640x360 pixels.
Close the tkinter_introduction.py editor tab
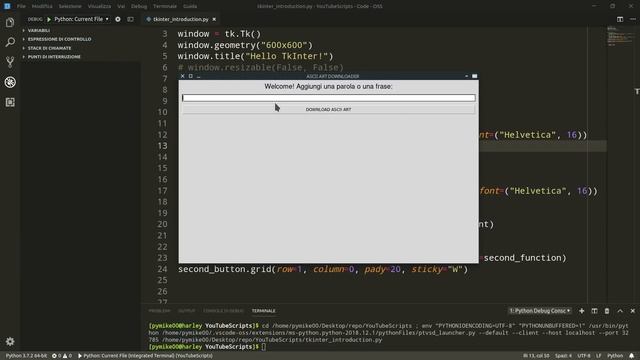click(x=214, y=19)
